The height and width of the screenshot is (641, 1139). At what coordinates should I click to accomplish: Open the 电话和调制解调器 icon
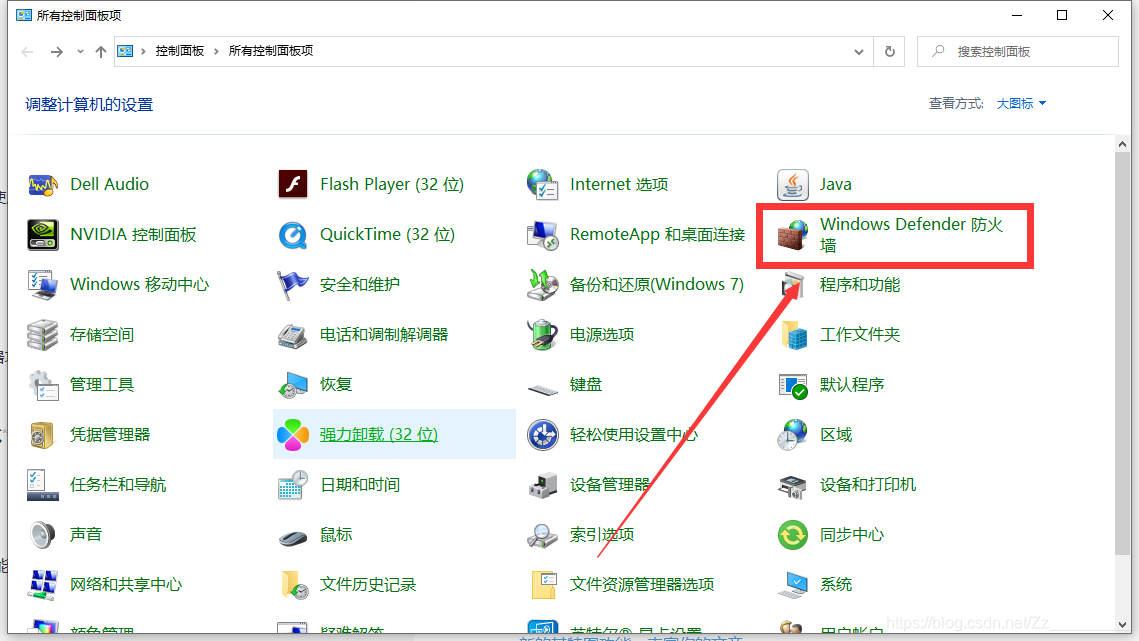(x=293, y=335)
